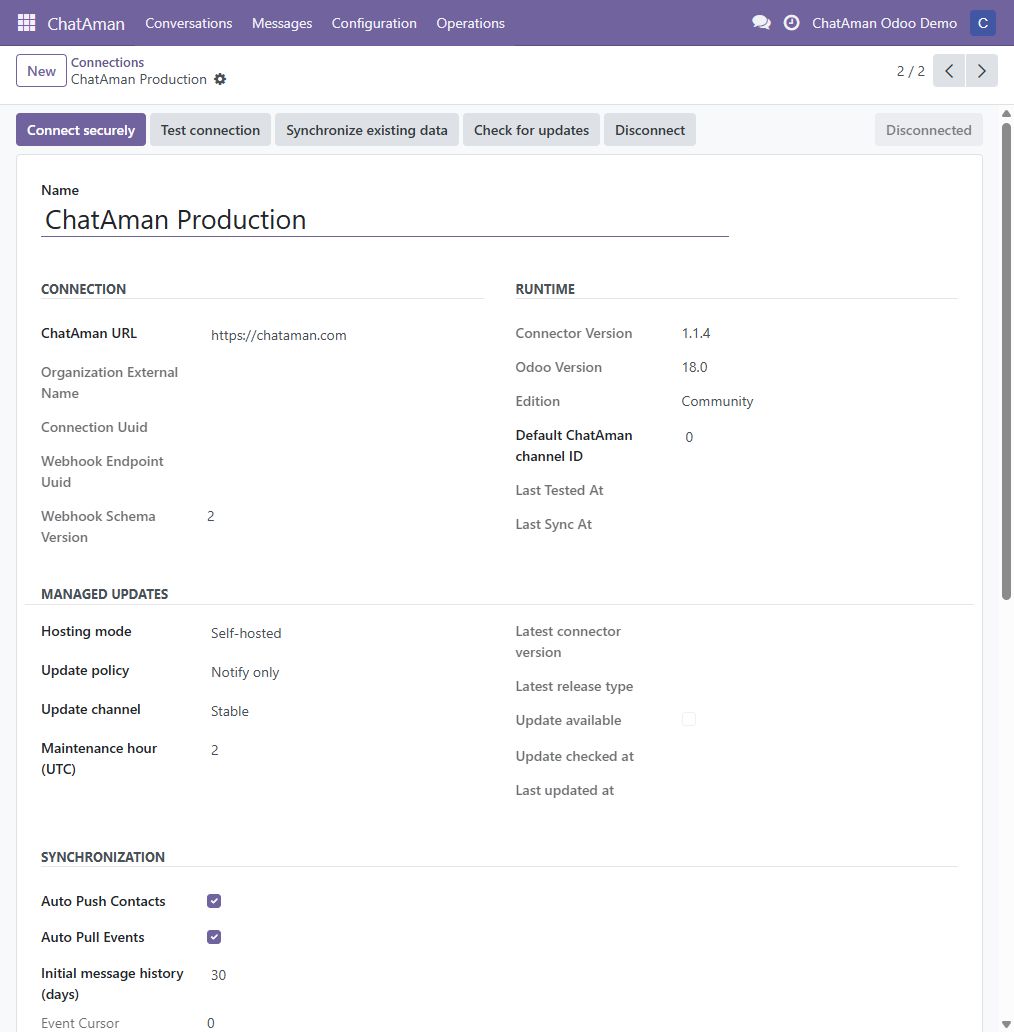The width and height of the screenshot is (1014, 1032).
Task: Edit Initial message history days value
Action: (x=345, y=975)
